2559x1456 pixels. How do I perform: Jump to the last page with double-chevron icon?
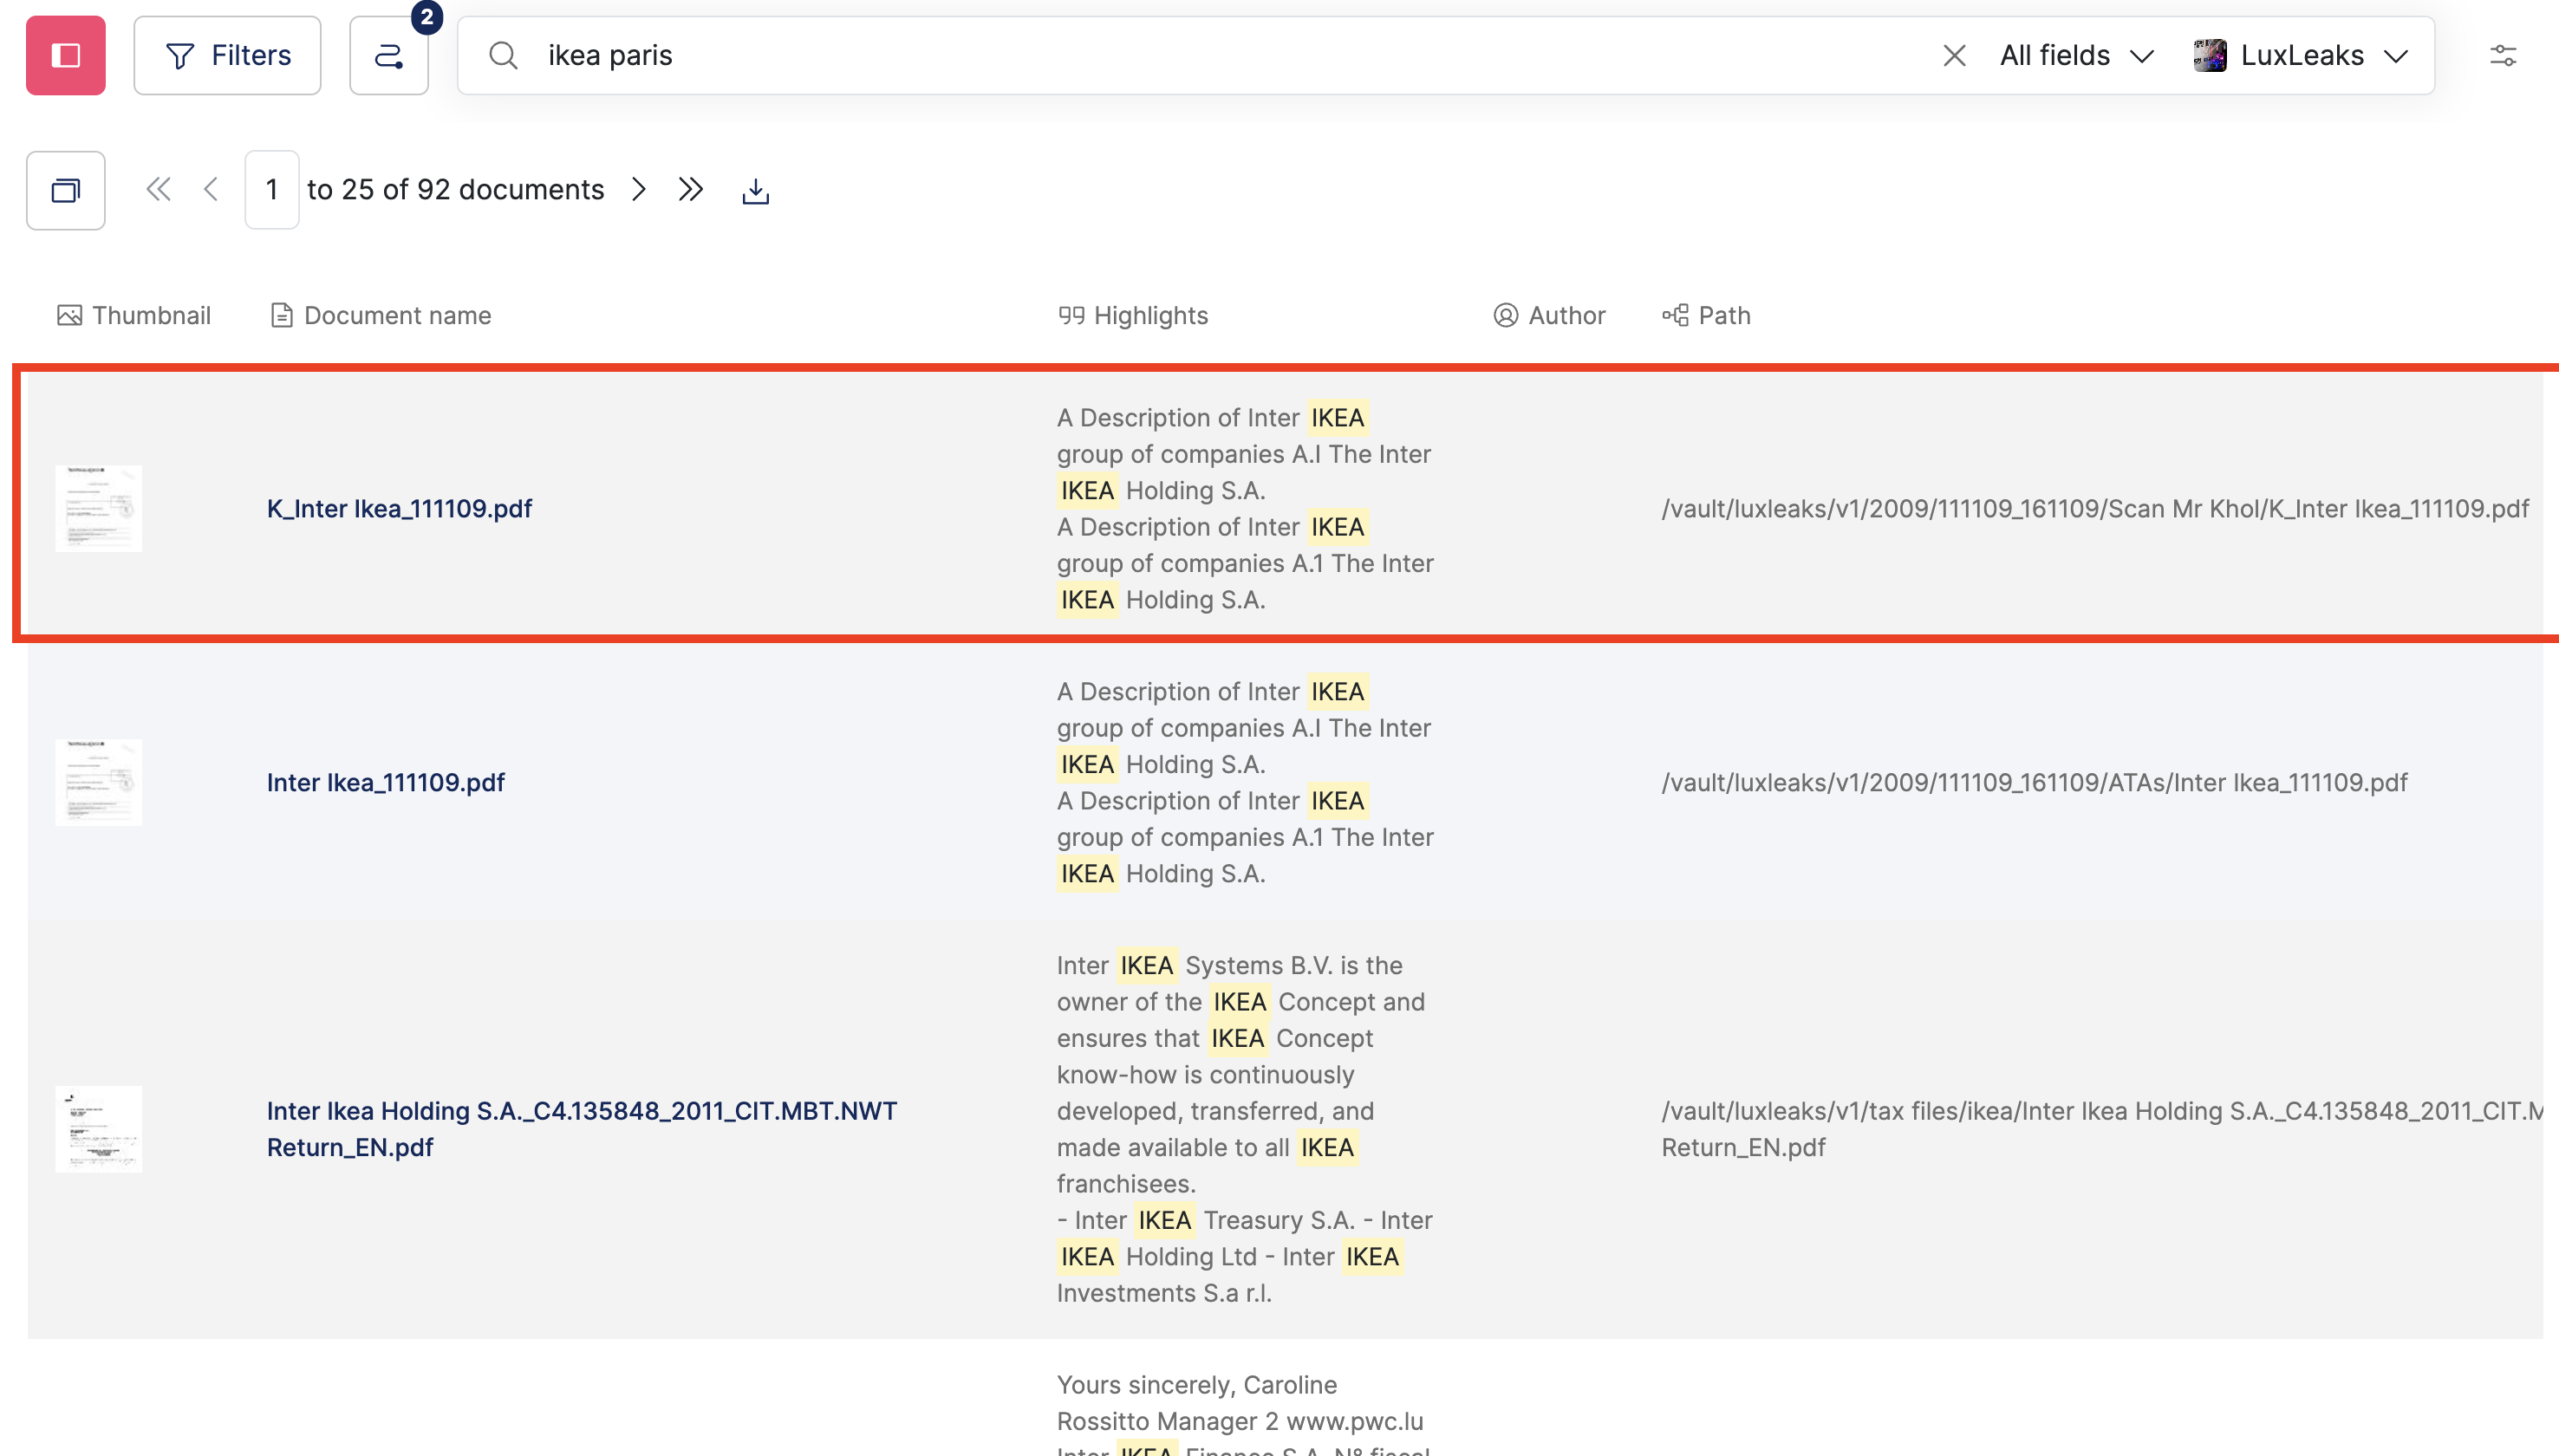point(690,189)
